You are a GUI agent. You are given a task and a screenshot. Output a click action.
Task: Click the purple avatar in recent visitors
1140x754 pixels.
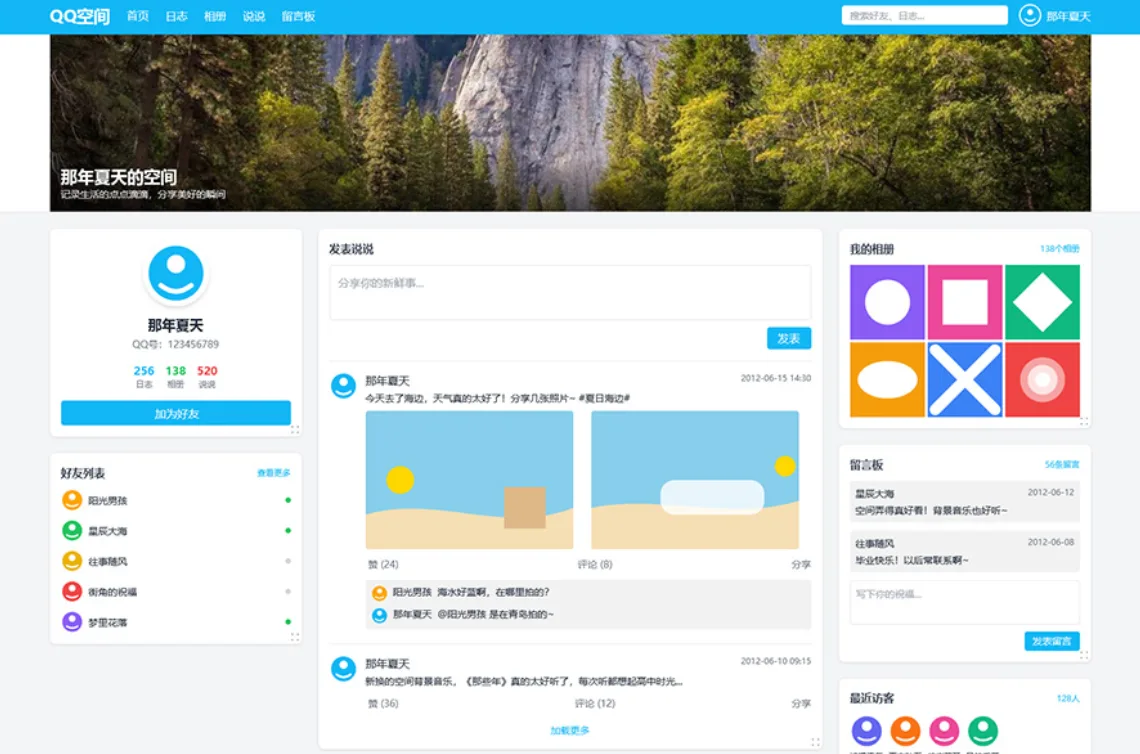(x=866, y=731)
